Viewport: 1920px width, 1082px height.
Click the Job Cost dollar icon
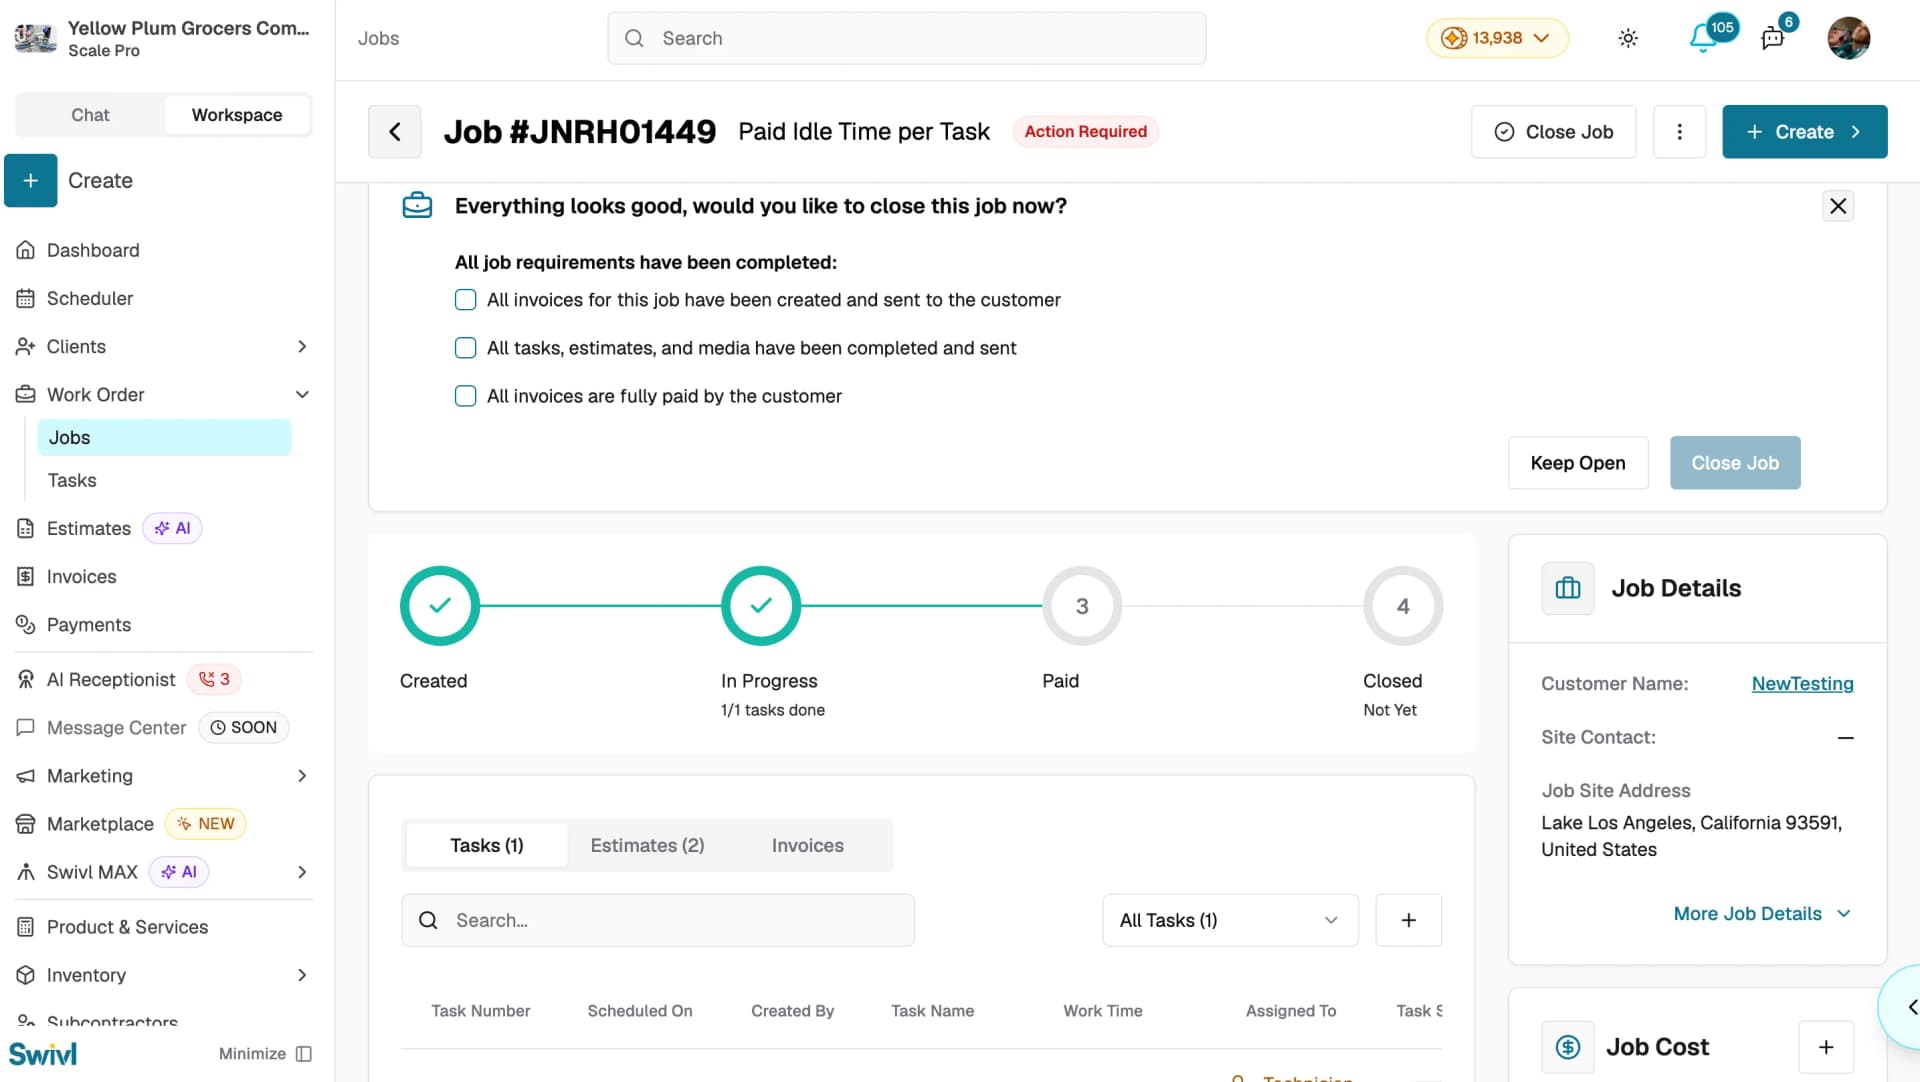[x=1568, y=1047]
